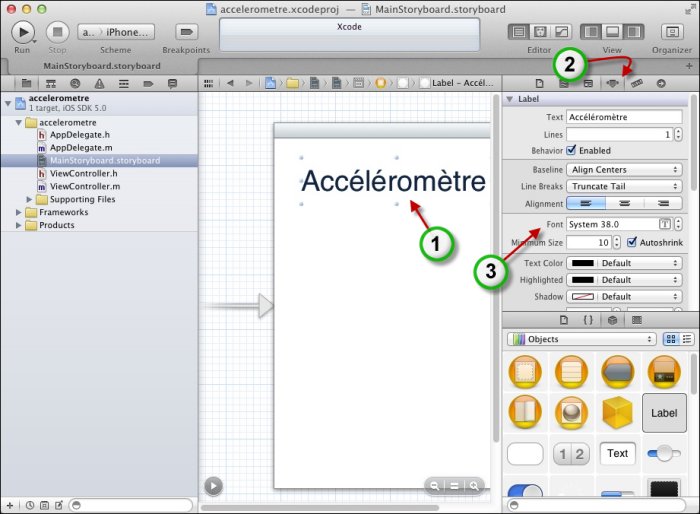Collapse the accelerometre project root

click(8, 104)
